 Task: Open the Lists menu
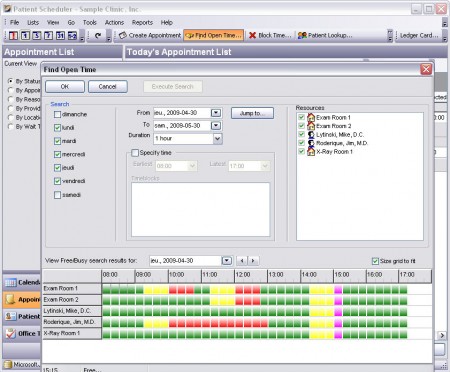[33, 23]
